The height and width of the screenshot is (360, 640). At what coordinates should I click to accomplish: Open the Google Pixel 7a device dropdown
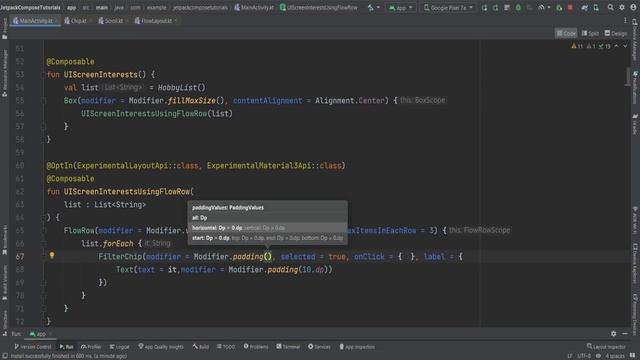coord(448,7)
